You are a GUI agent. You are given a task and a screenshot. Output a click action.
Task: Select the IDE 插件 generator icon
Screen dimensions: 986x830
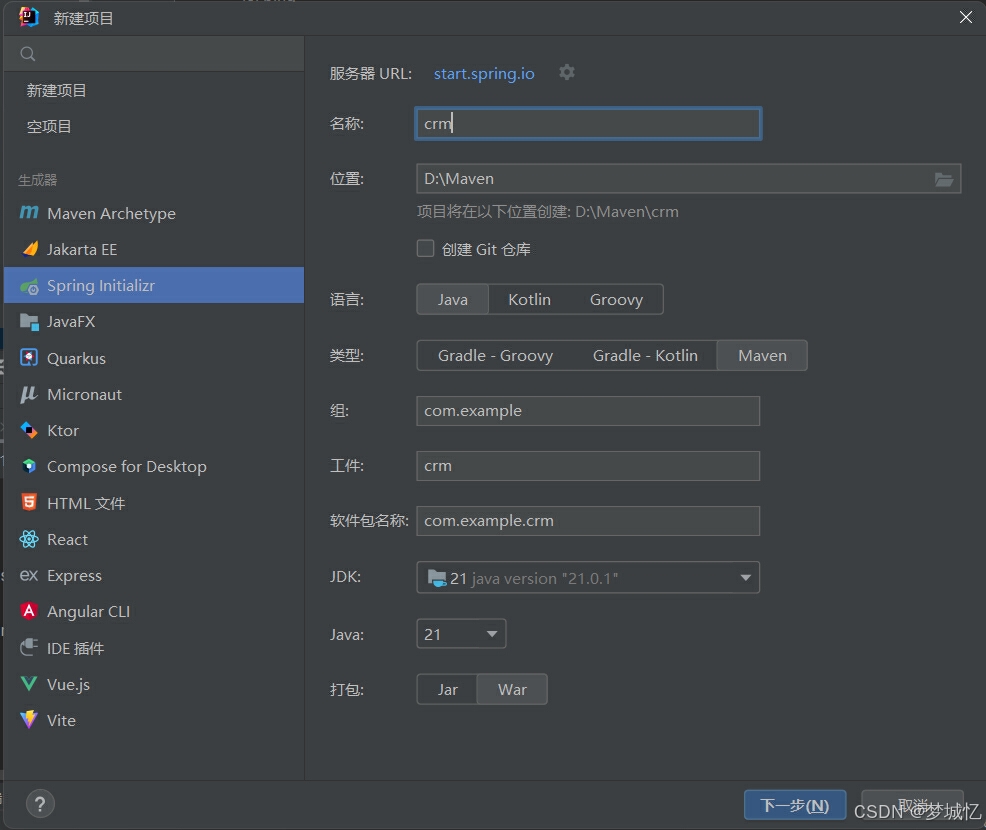click(x=29, y=647)
